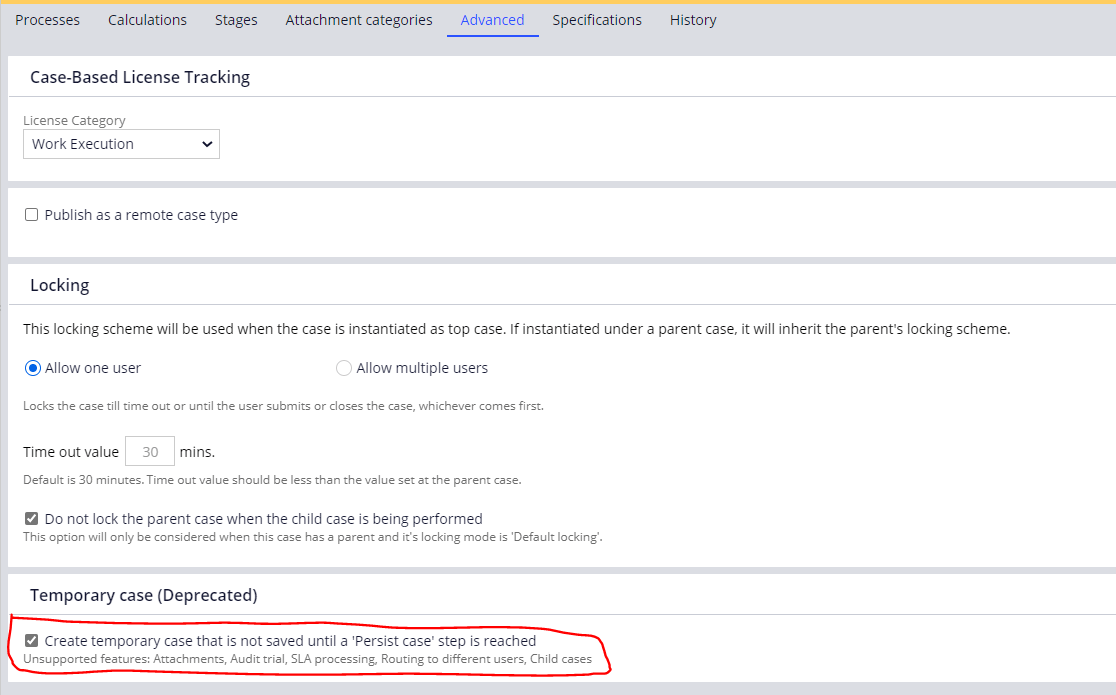Enable Publish as a remote case type

coord(31,214)
